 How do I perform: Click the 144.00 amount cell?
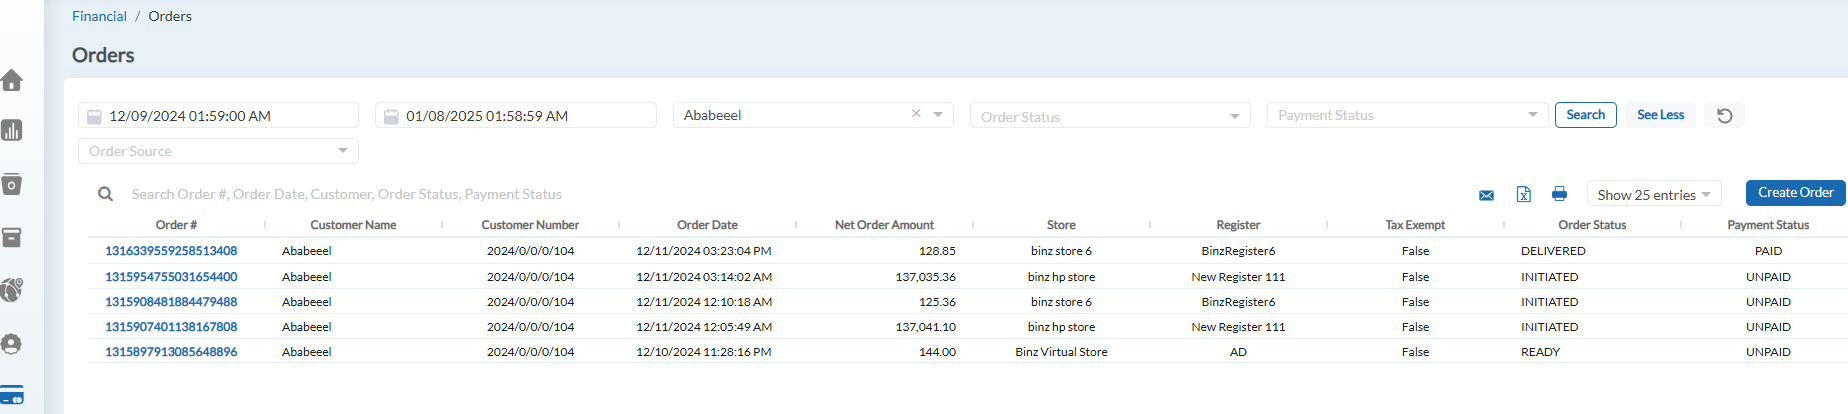(x=937, y=352)
